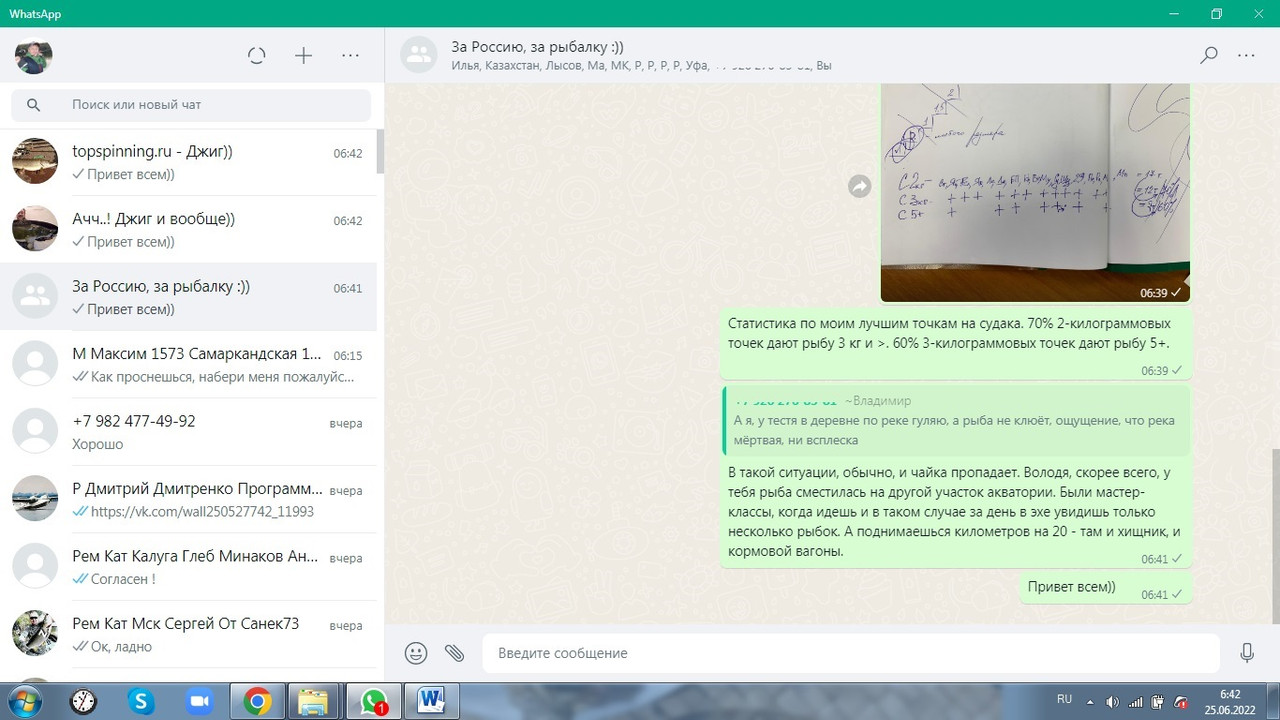Click Дмитрий Дмитренко's seaplane avatar
The width and height of the screenshot is (1280, 720).
pyautogui.click(x=35, y=498)
